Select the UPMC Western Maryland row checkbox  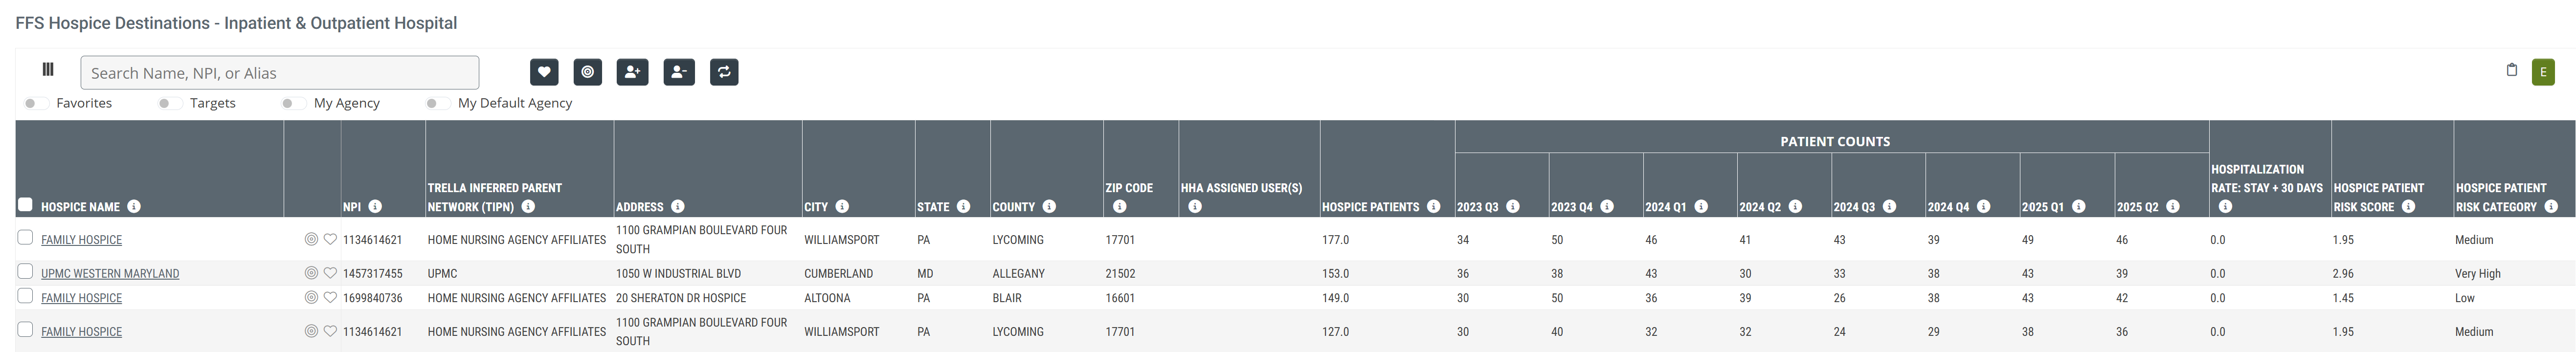point(25,272)
